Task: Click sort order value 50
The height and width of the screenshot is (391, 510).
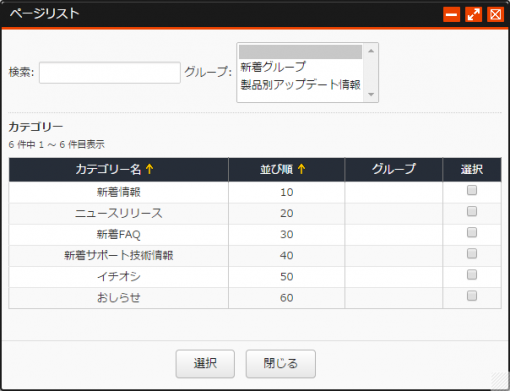Action: [287, 277]
